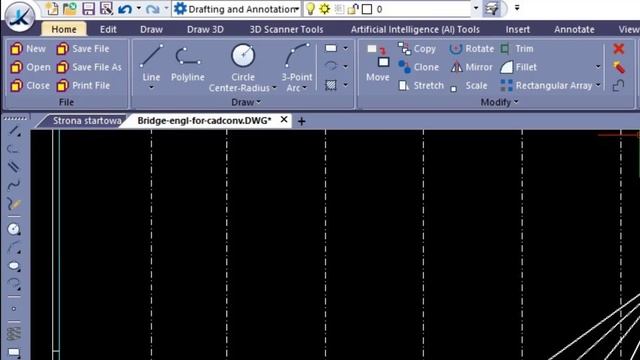Select the Scale tool
This screenshot has height=360, width=640.
468,86
